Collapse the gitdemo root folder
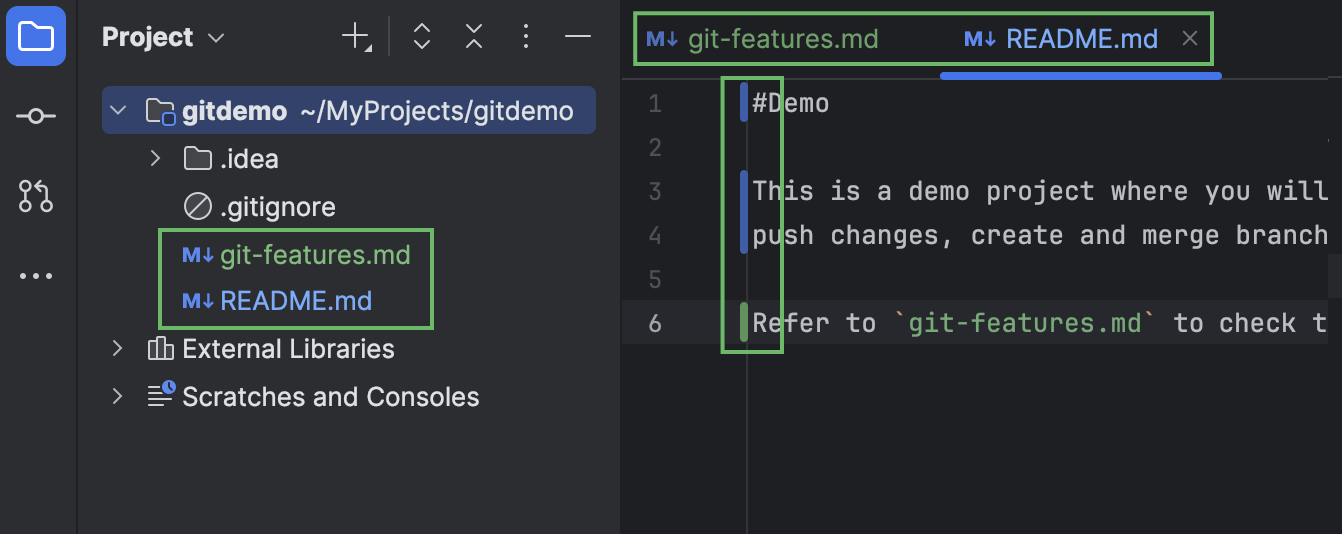Viewport: 1342px width, 534px height. (x=118, y=110)
